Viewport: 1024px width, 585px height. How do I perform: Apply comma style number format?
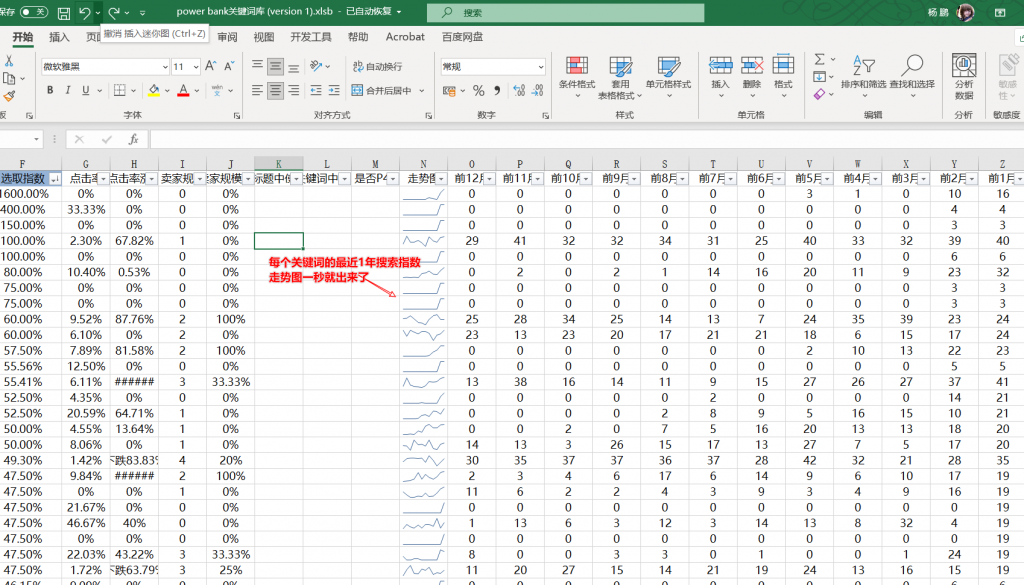tap(497, 91)
